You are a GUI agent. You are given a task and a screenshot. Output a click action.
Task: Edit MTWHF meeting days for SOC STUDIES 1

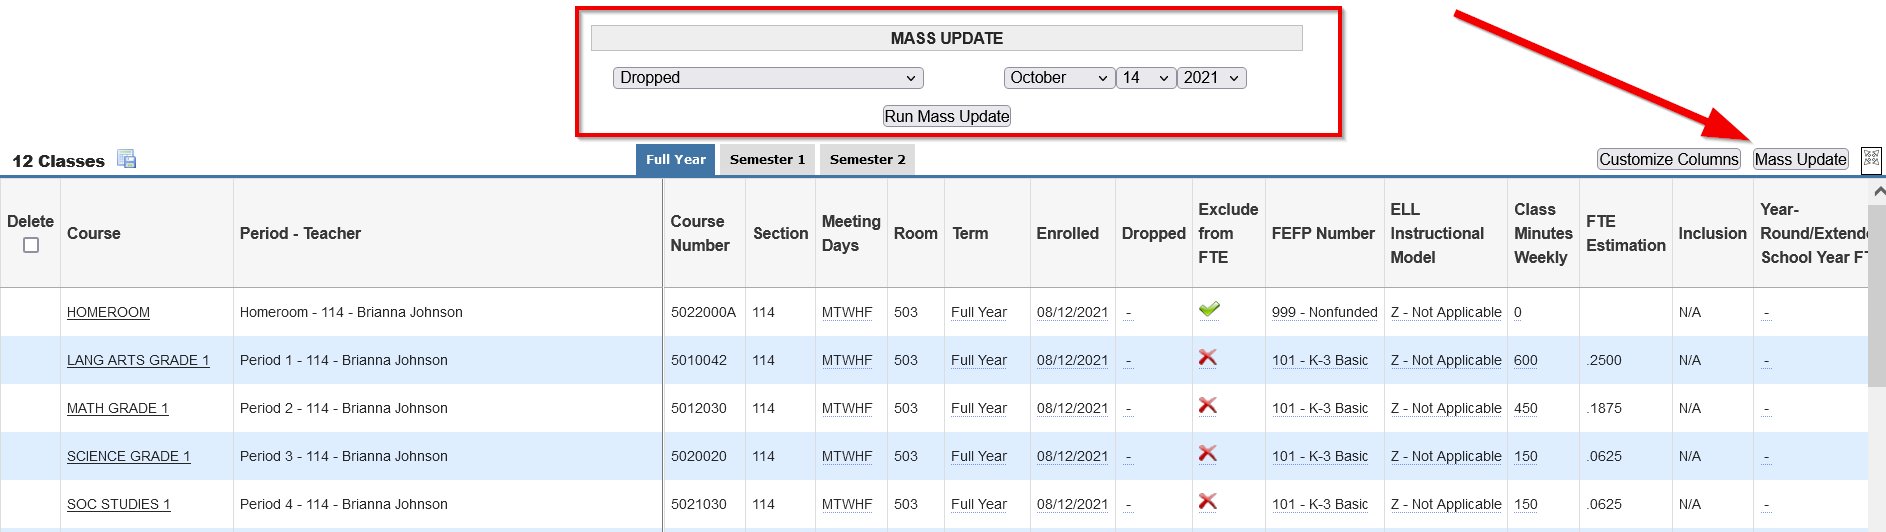847,504
